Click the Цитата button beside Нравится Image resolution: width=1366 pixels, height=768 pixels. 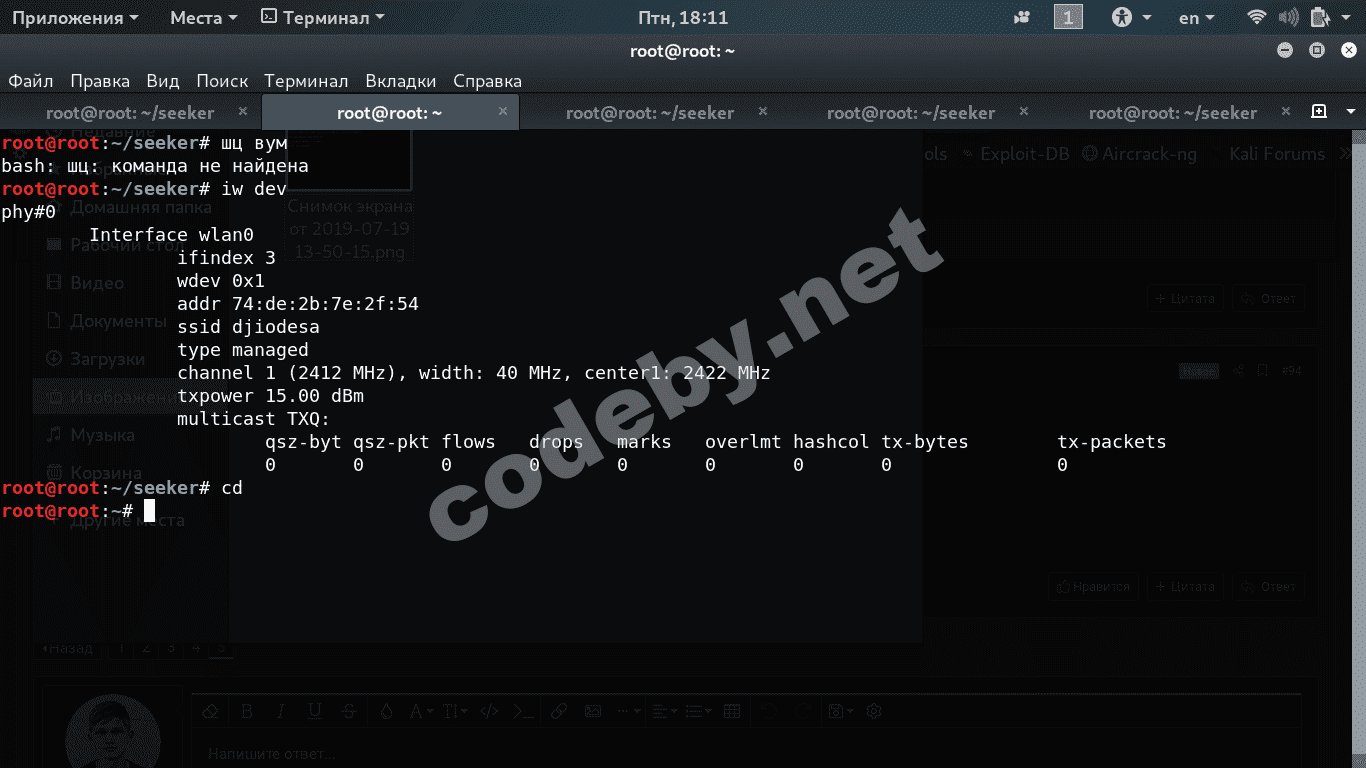1185,587
